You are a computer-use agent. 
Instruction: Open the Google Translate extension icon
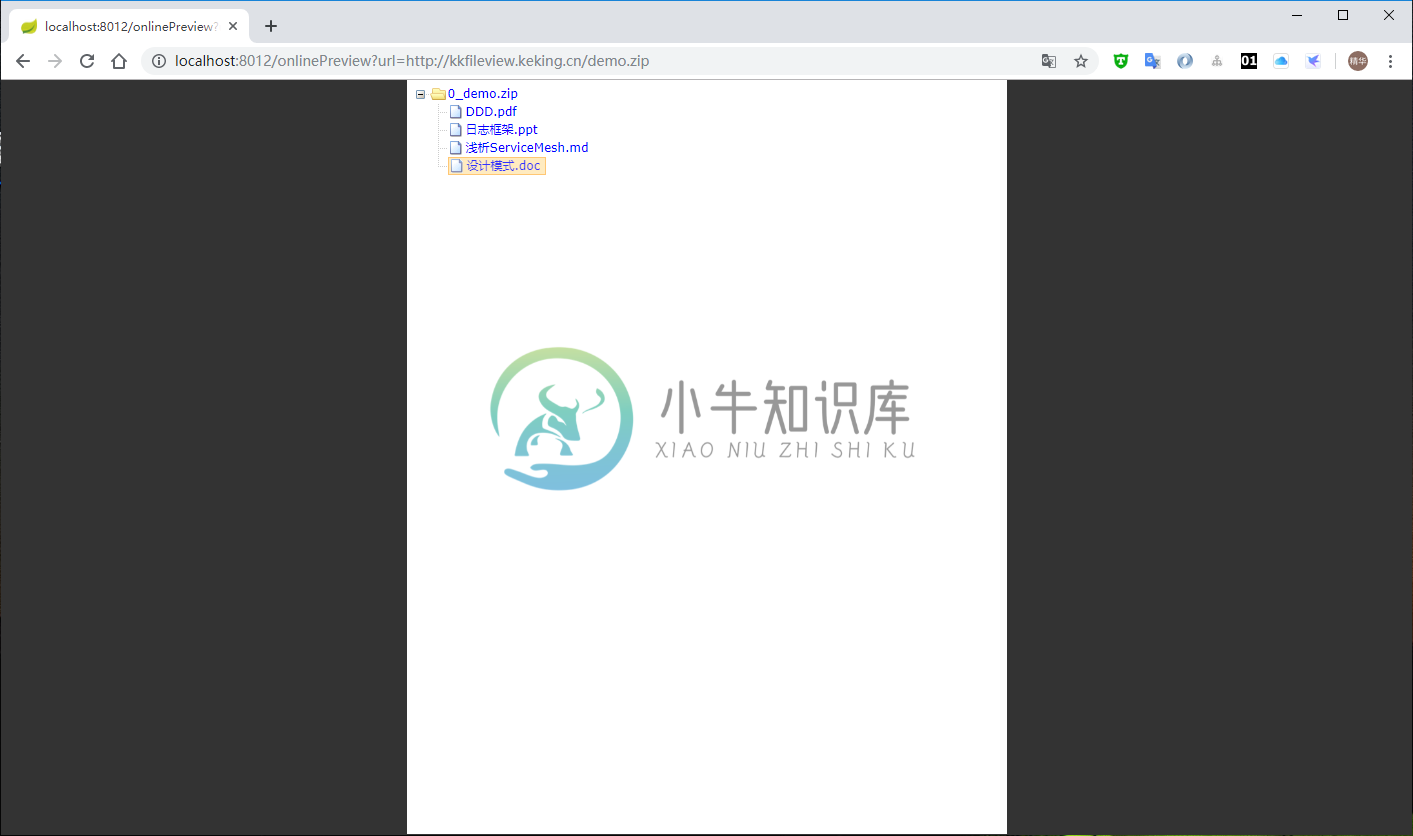tap(1153, 61)
